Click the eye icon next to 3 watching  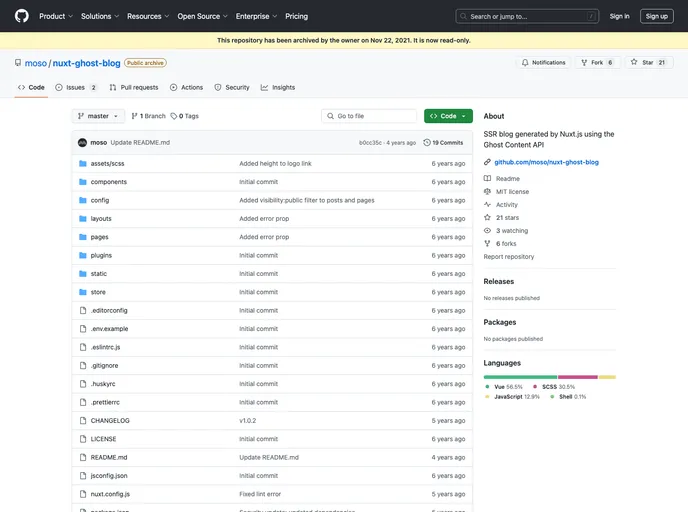point(487,231)
